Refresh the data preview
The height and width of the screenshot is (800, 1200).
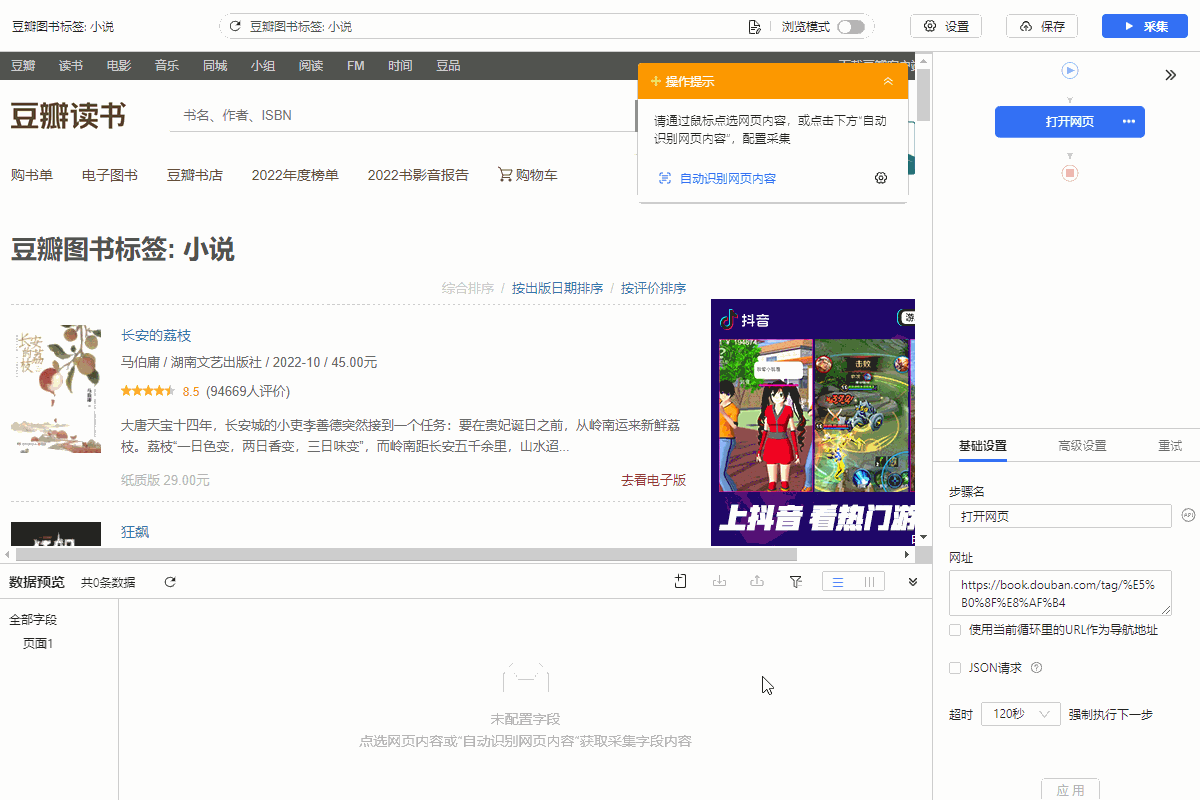click(x=170, y=582)
